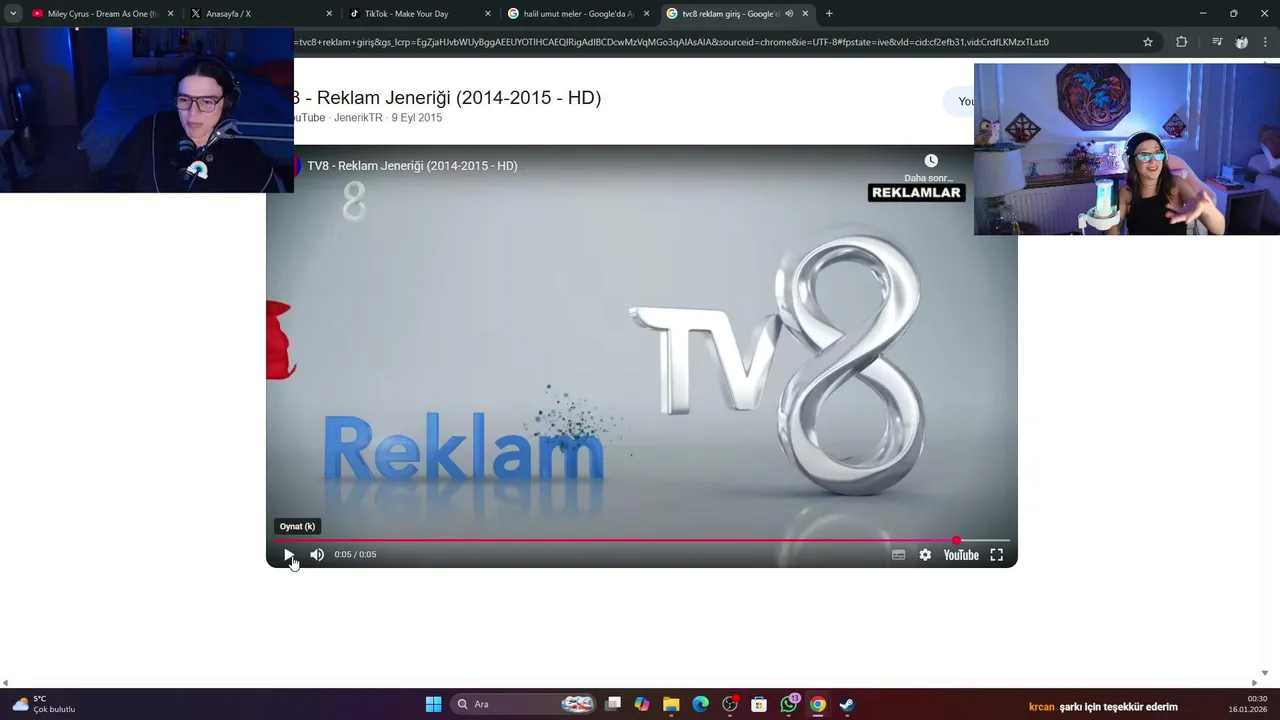1280x720 pixels.
Task: Open WhatsApp from the taskbar
Action: coord(789,704)
